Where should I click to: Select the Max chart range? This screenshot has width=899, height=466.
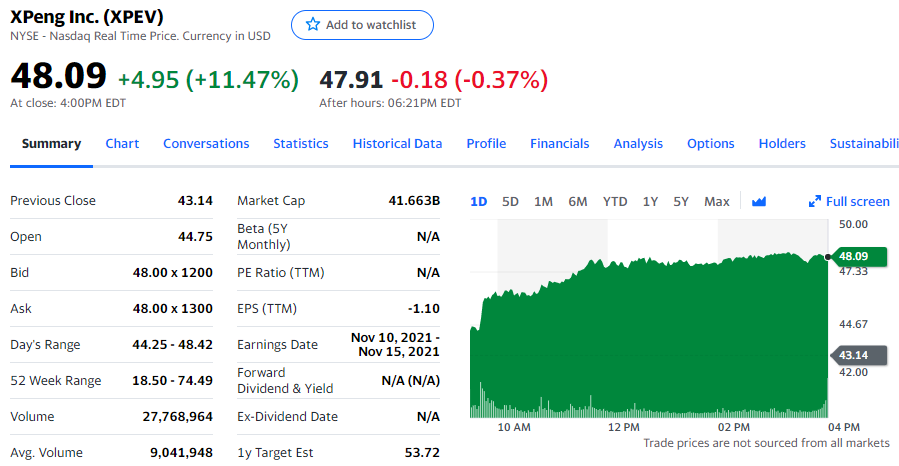pyautogui.click(x=717, y=201)
